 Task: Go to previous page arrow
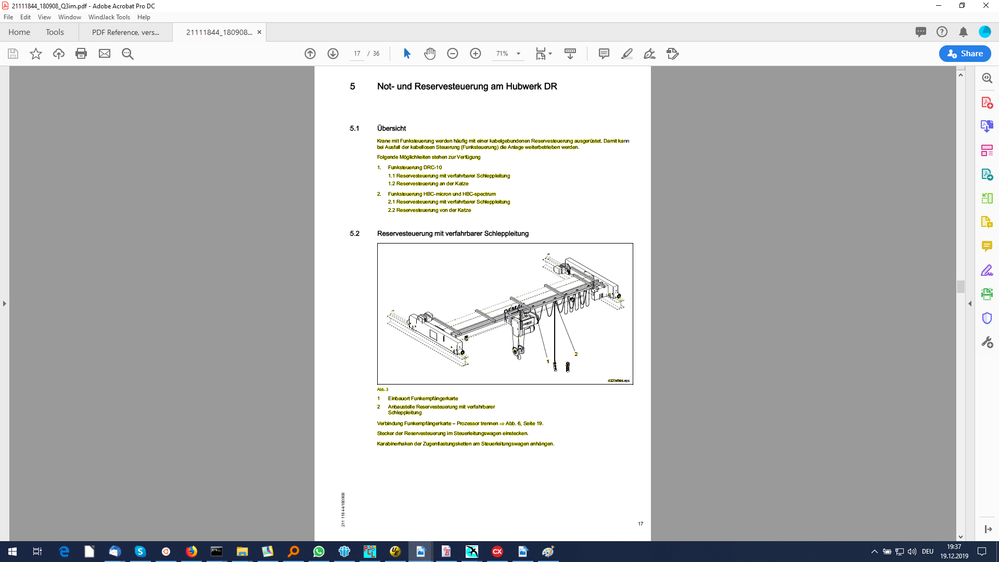pyautogui.click(x=310, y=54)
